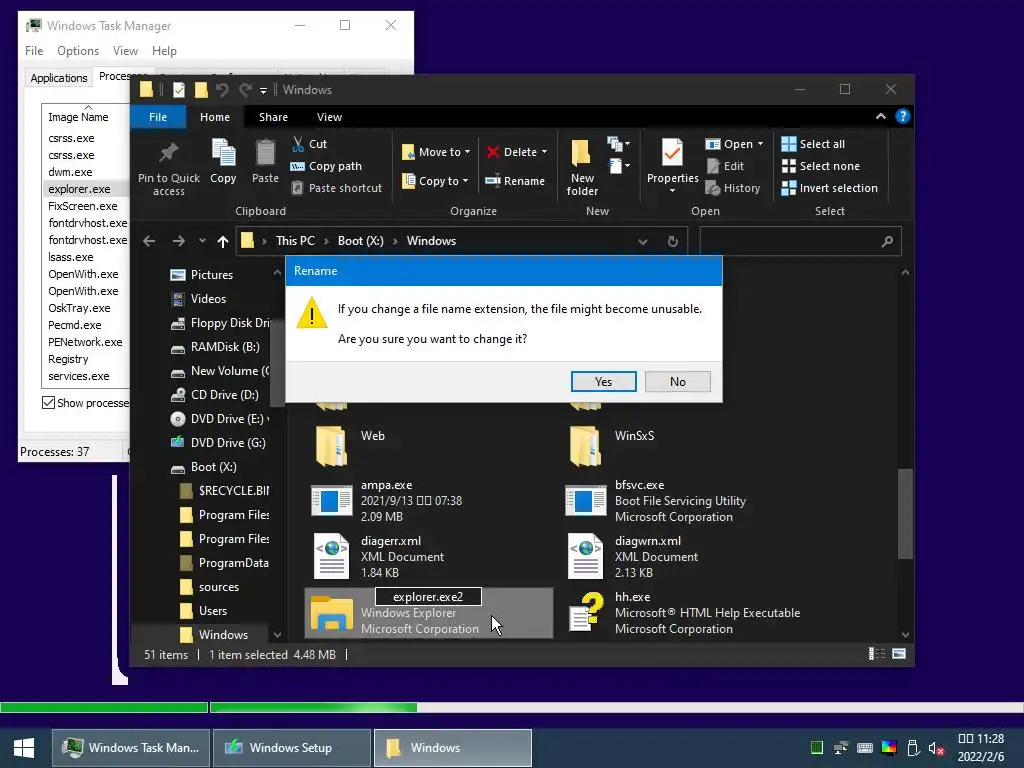Open the Copy to dropdown
Viewport: 1024px width, 768px height.
(x=435, y=181)
